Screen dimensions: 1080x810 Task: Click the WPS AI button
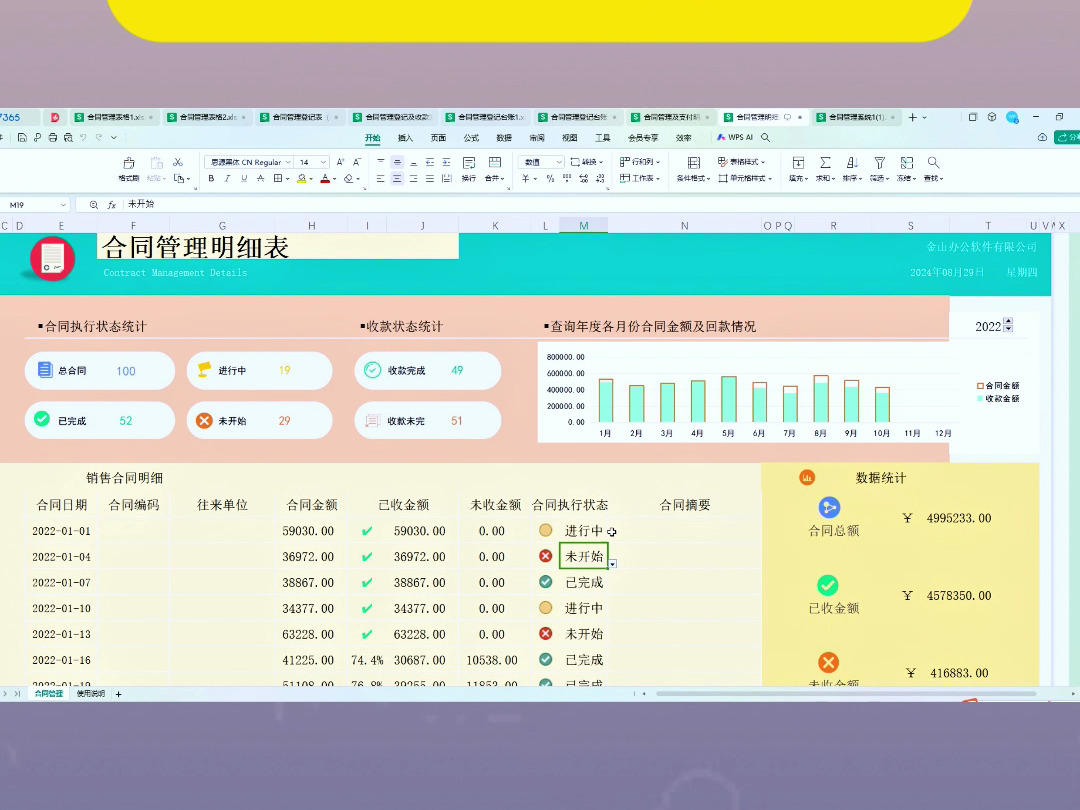(x=735, y=138)
